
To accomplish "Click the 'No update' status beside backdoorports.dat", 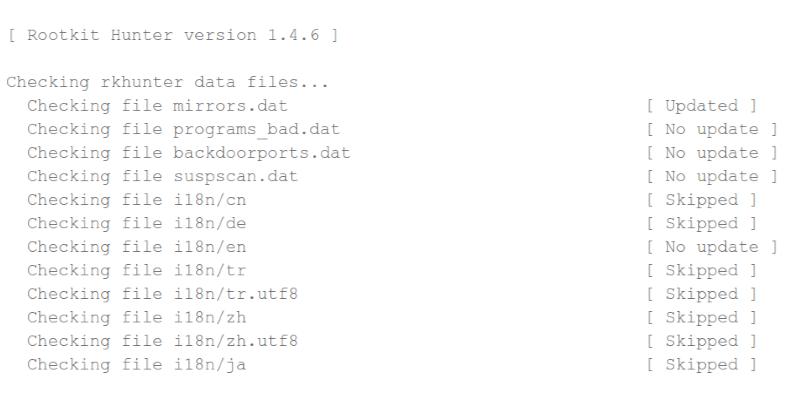I will [x=712, y=153].
